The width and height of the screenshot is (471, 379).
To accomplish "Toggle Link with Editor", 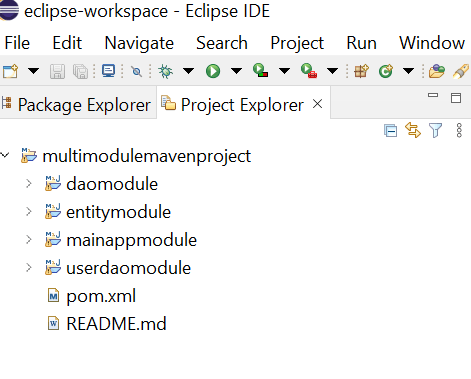I will coord(413,130).
